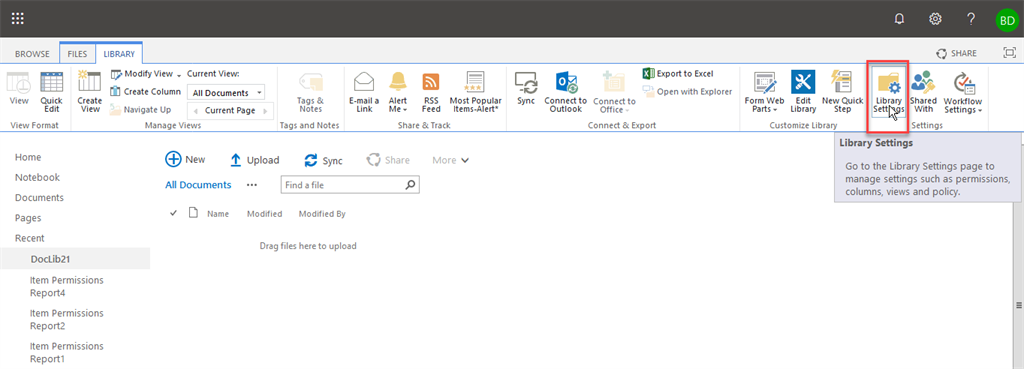Image resolution: width=1024 pixels, height=369 pixels.
Task: Switch to the BROWSE tab
Action: (x=32, y=54)
